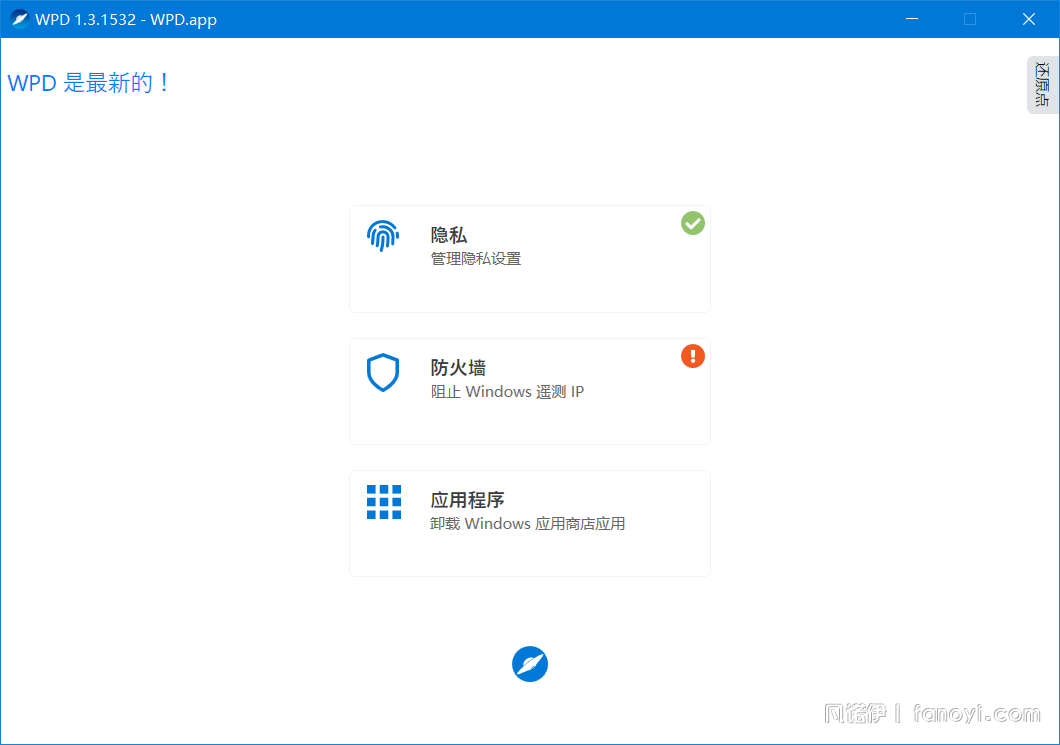Click the 卸载 Windows 应用商店应用 description

pos(527,524)
